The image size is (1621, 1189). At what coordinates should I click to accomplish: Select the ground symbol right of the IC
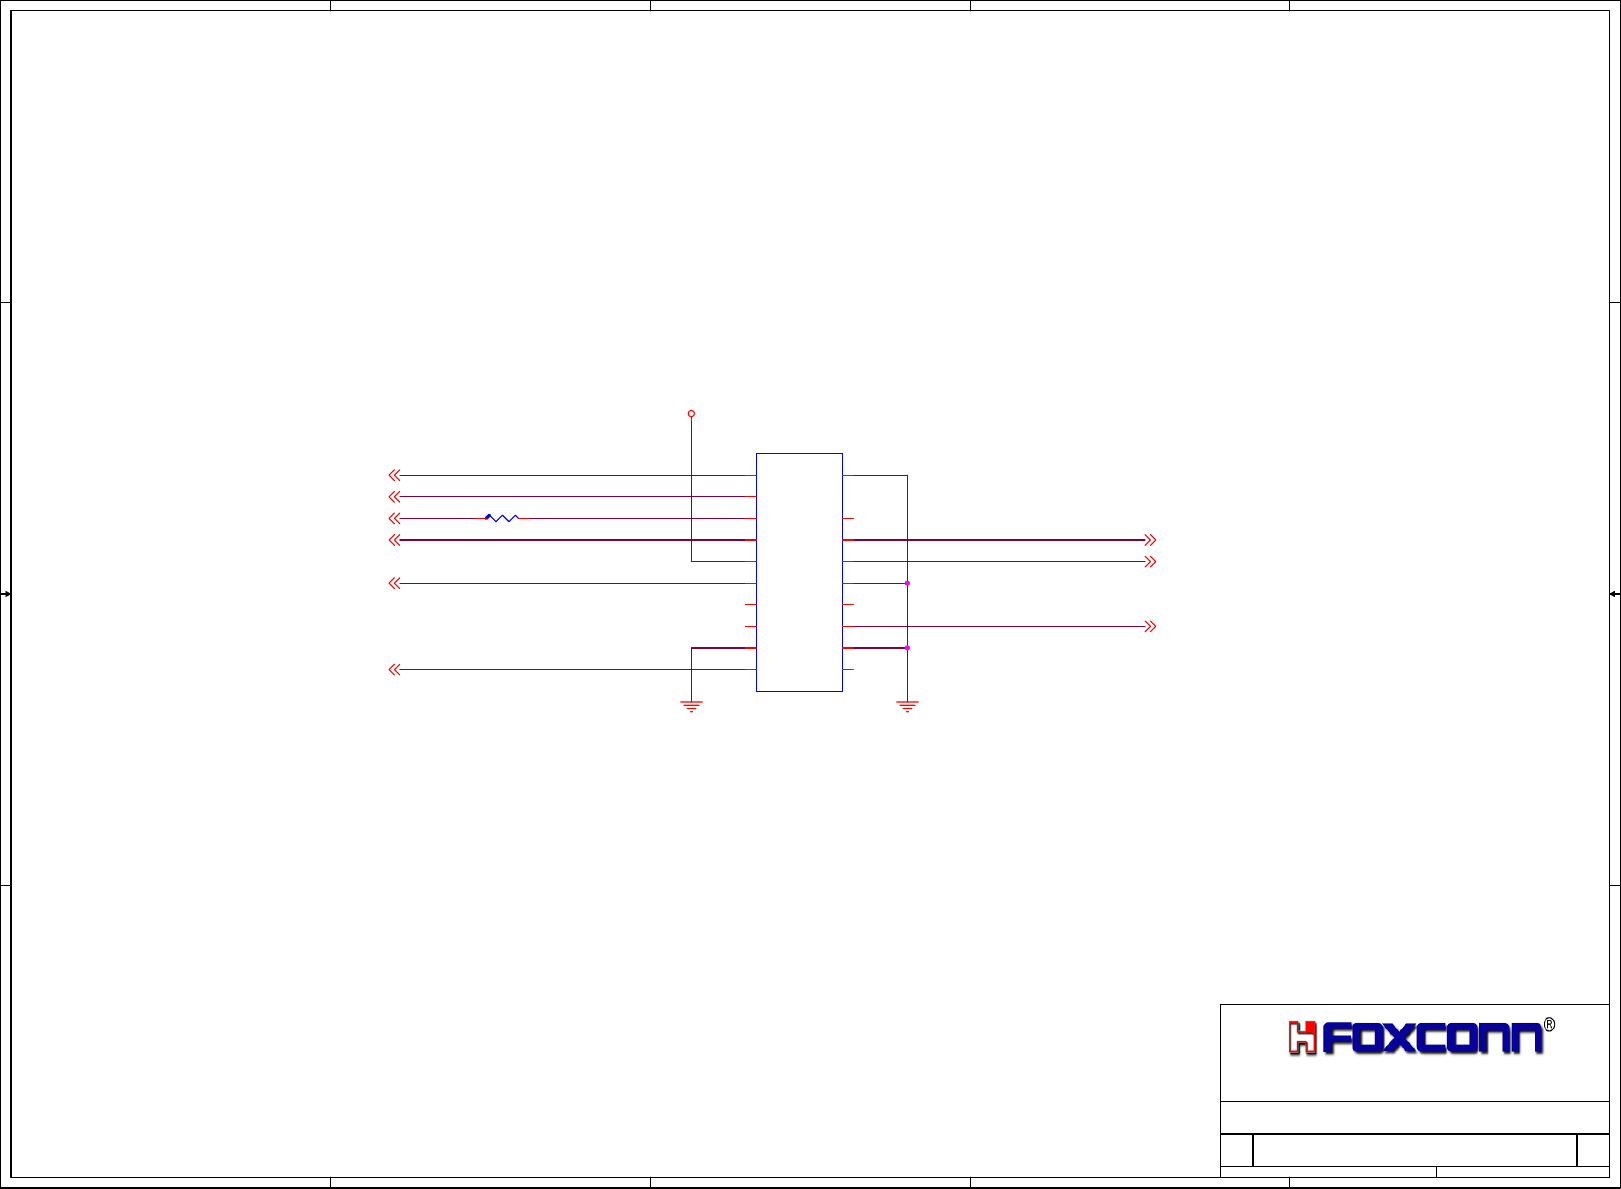[907, 706]
